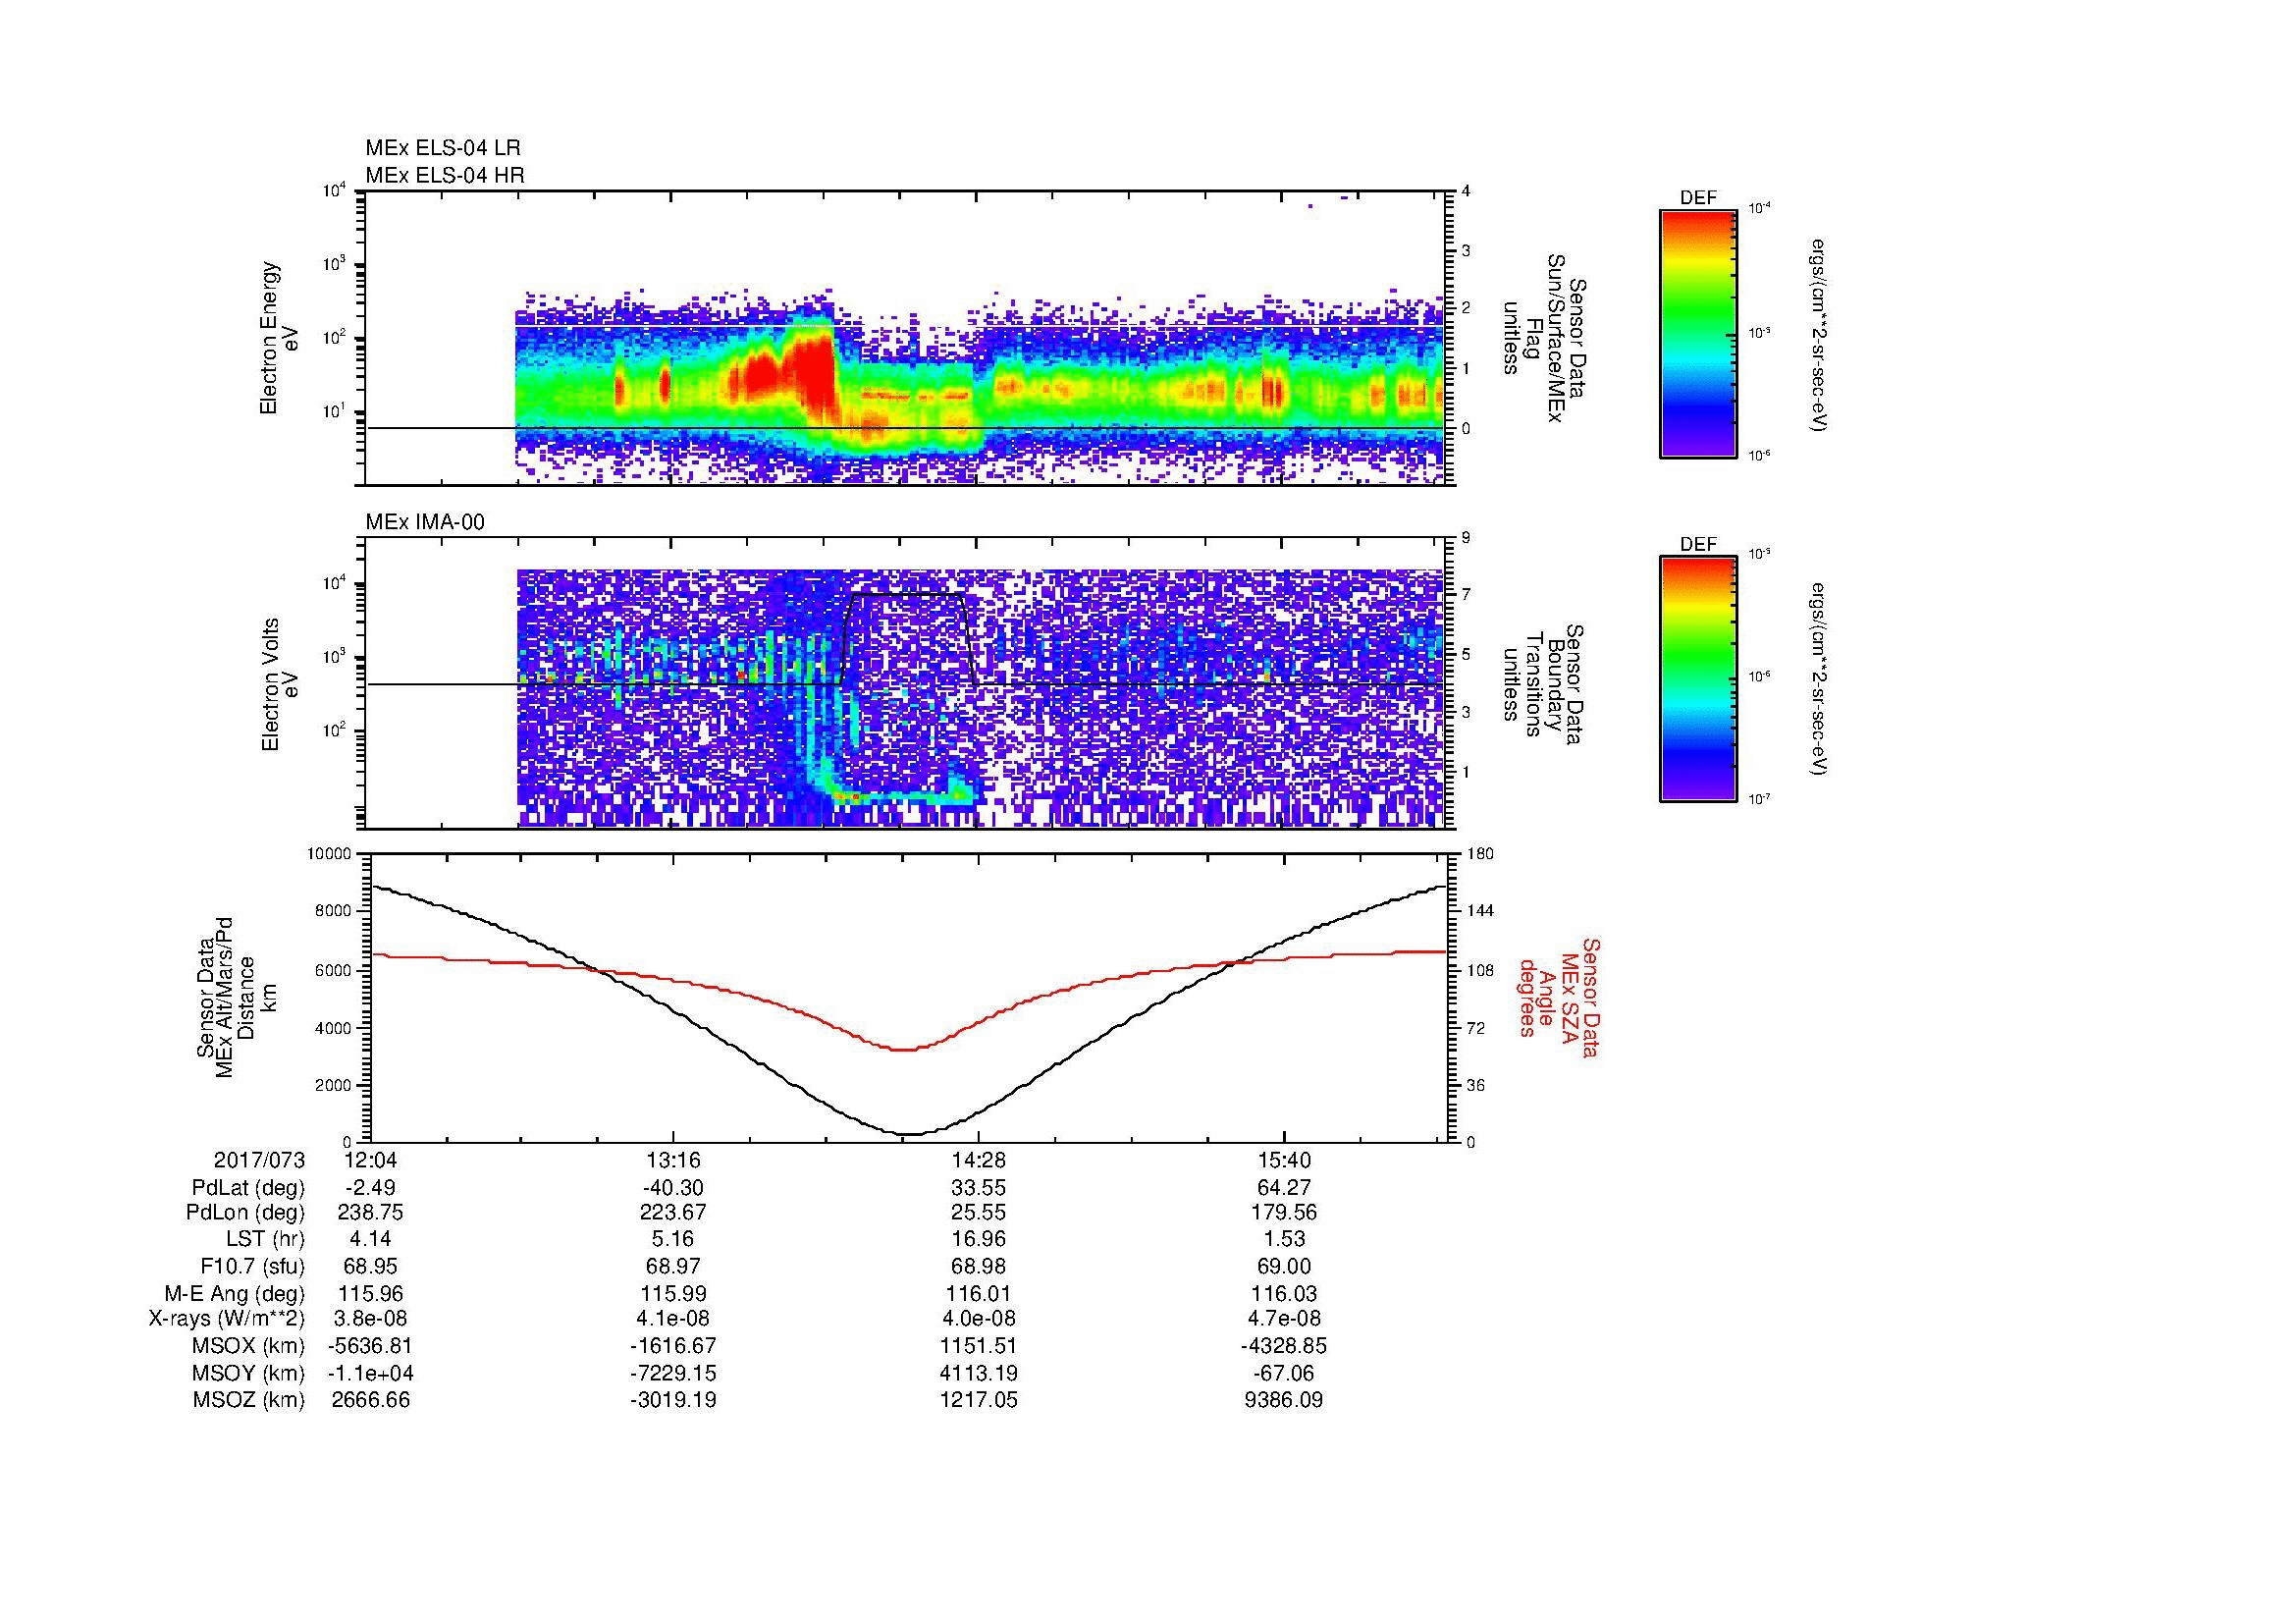Click the black altitude curve minimum
Viewport: 2296px width, 1623px height.
point(907,1133)
